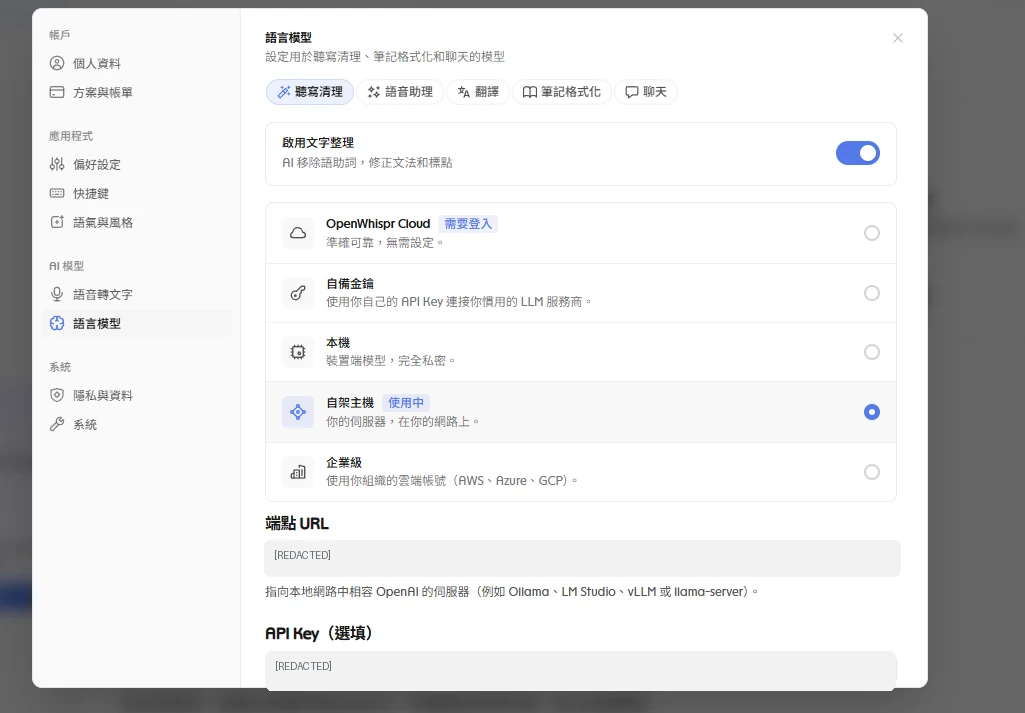Viewport: 1025px width, 713px height.
Task: Click the book icon on 筆記格式化 tab
Action: [x=529, y=92]
